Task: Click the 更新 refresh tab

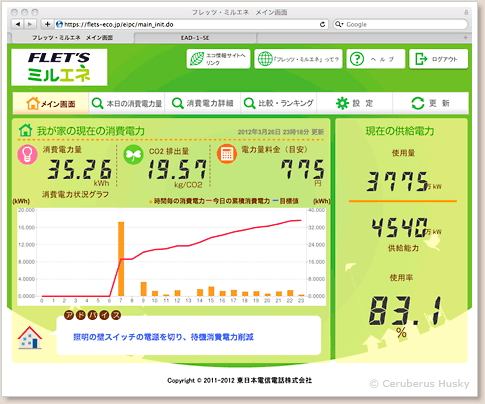Action: point(431,103)
